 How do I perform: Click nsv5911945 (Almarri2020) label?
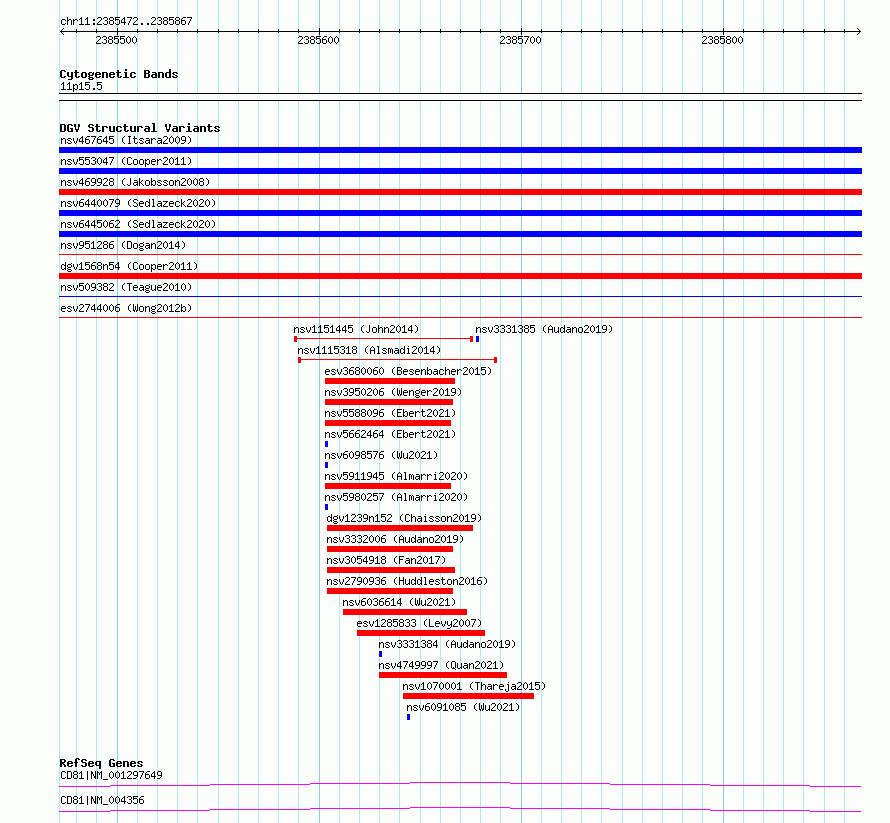(x=396, y=476)
